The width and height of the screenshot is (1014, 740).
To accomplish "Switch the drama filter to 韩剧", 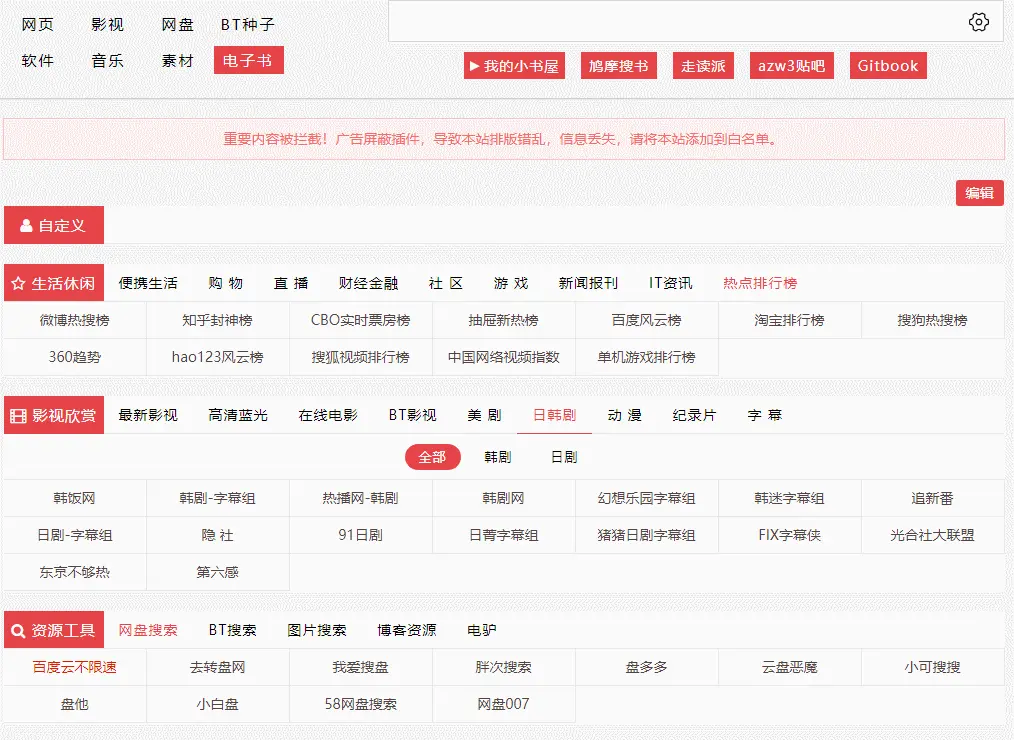I will [500, 457].
